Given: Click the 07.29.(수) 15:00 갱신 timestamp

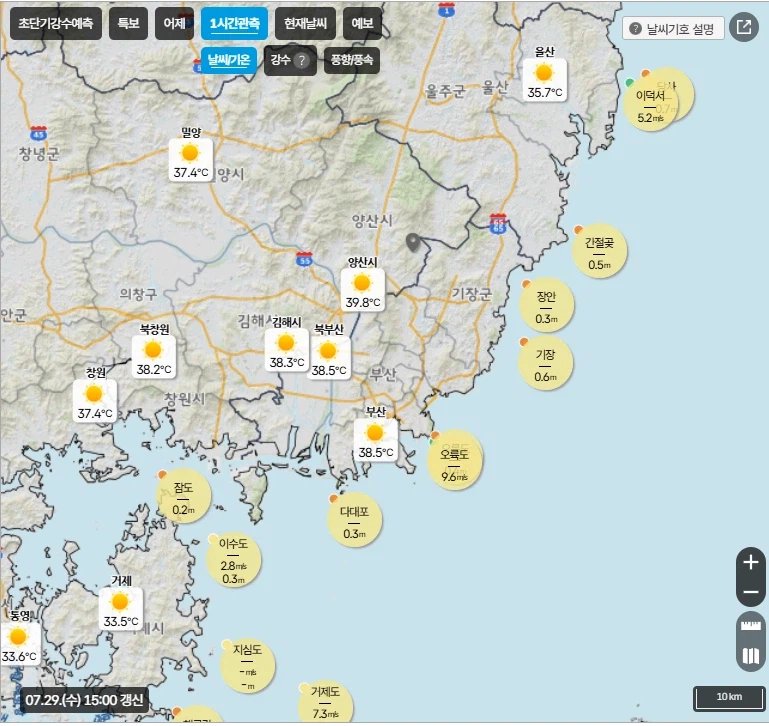Looking at the screenshot, I should coord(84,700).
